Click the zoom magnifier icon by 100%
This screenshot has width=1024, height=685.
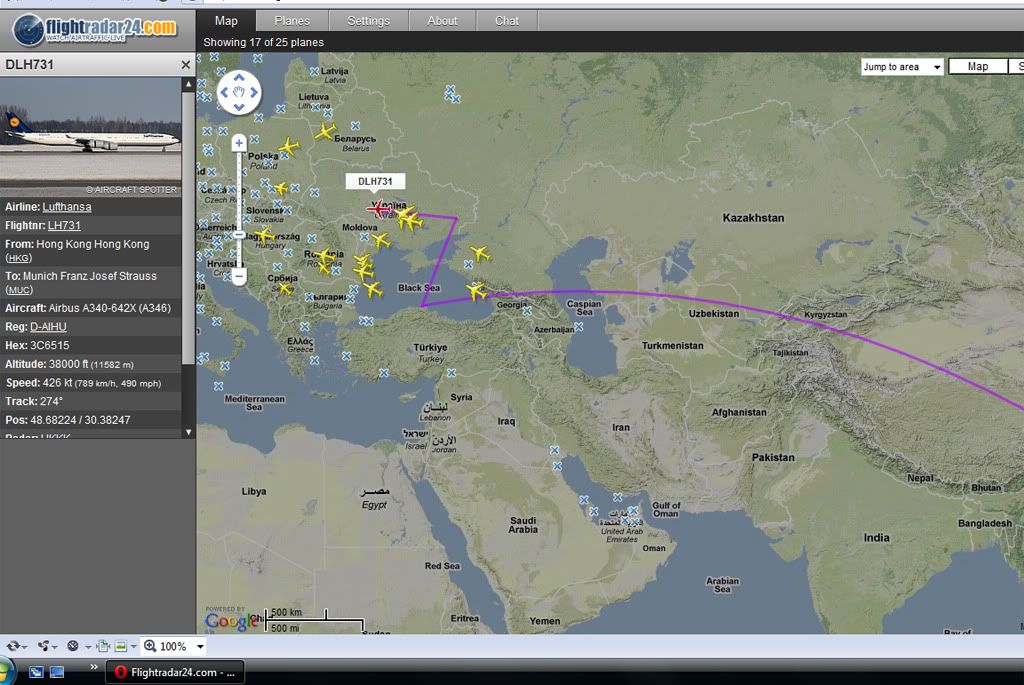(150, 646)
